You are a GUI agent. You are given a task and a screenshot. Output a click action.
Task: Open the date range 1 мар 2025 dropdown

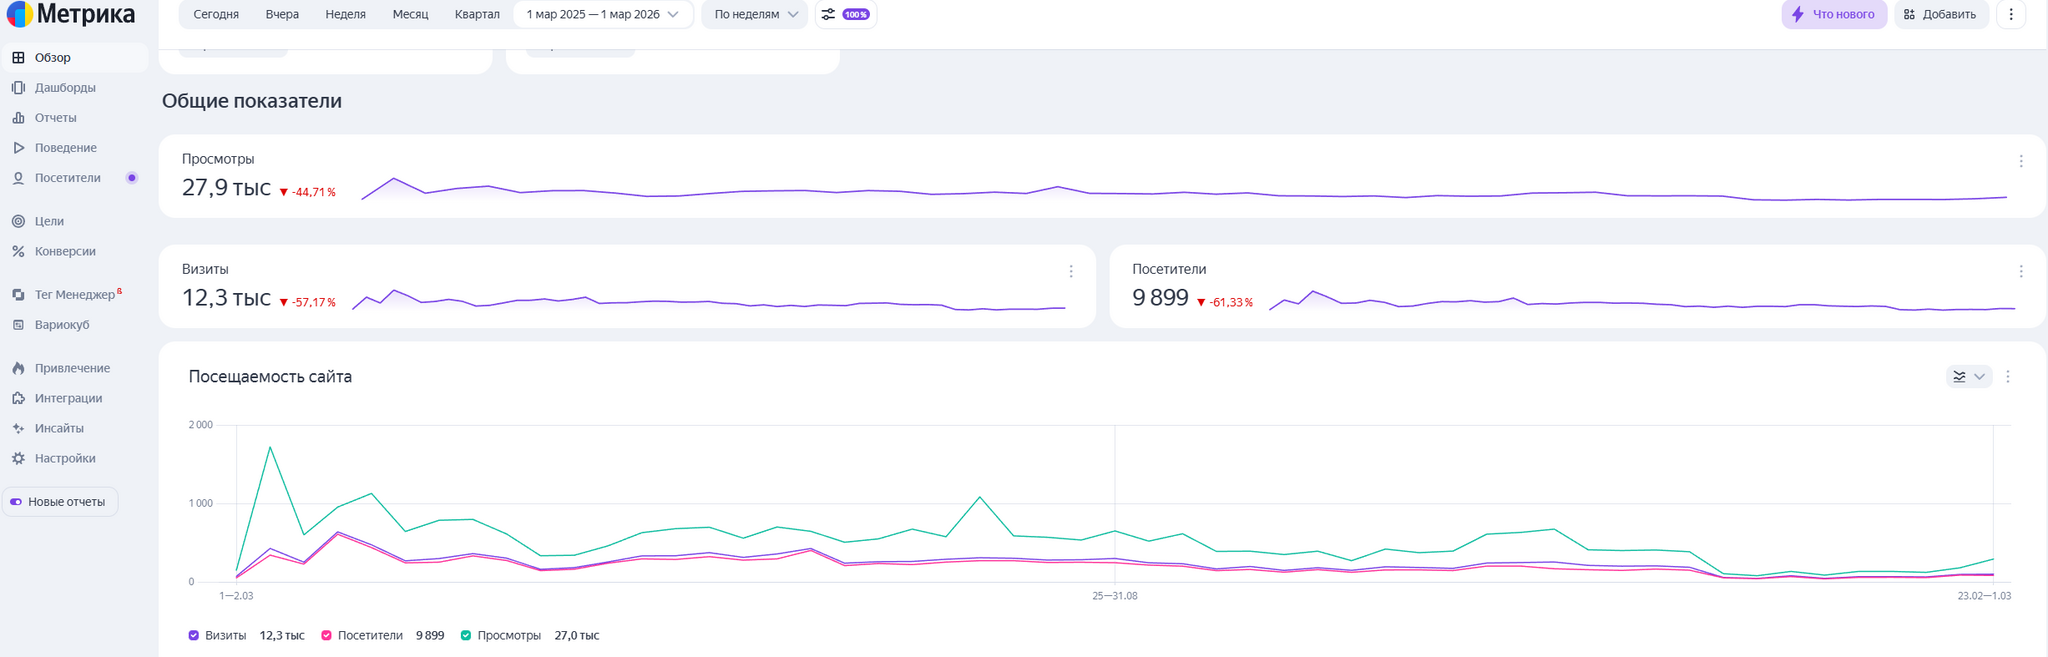[x=603, y=14]
